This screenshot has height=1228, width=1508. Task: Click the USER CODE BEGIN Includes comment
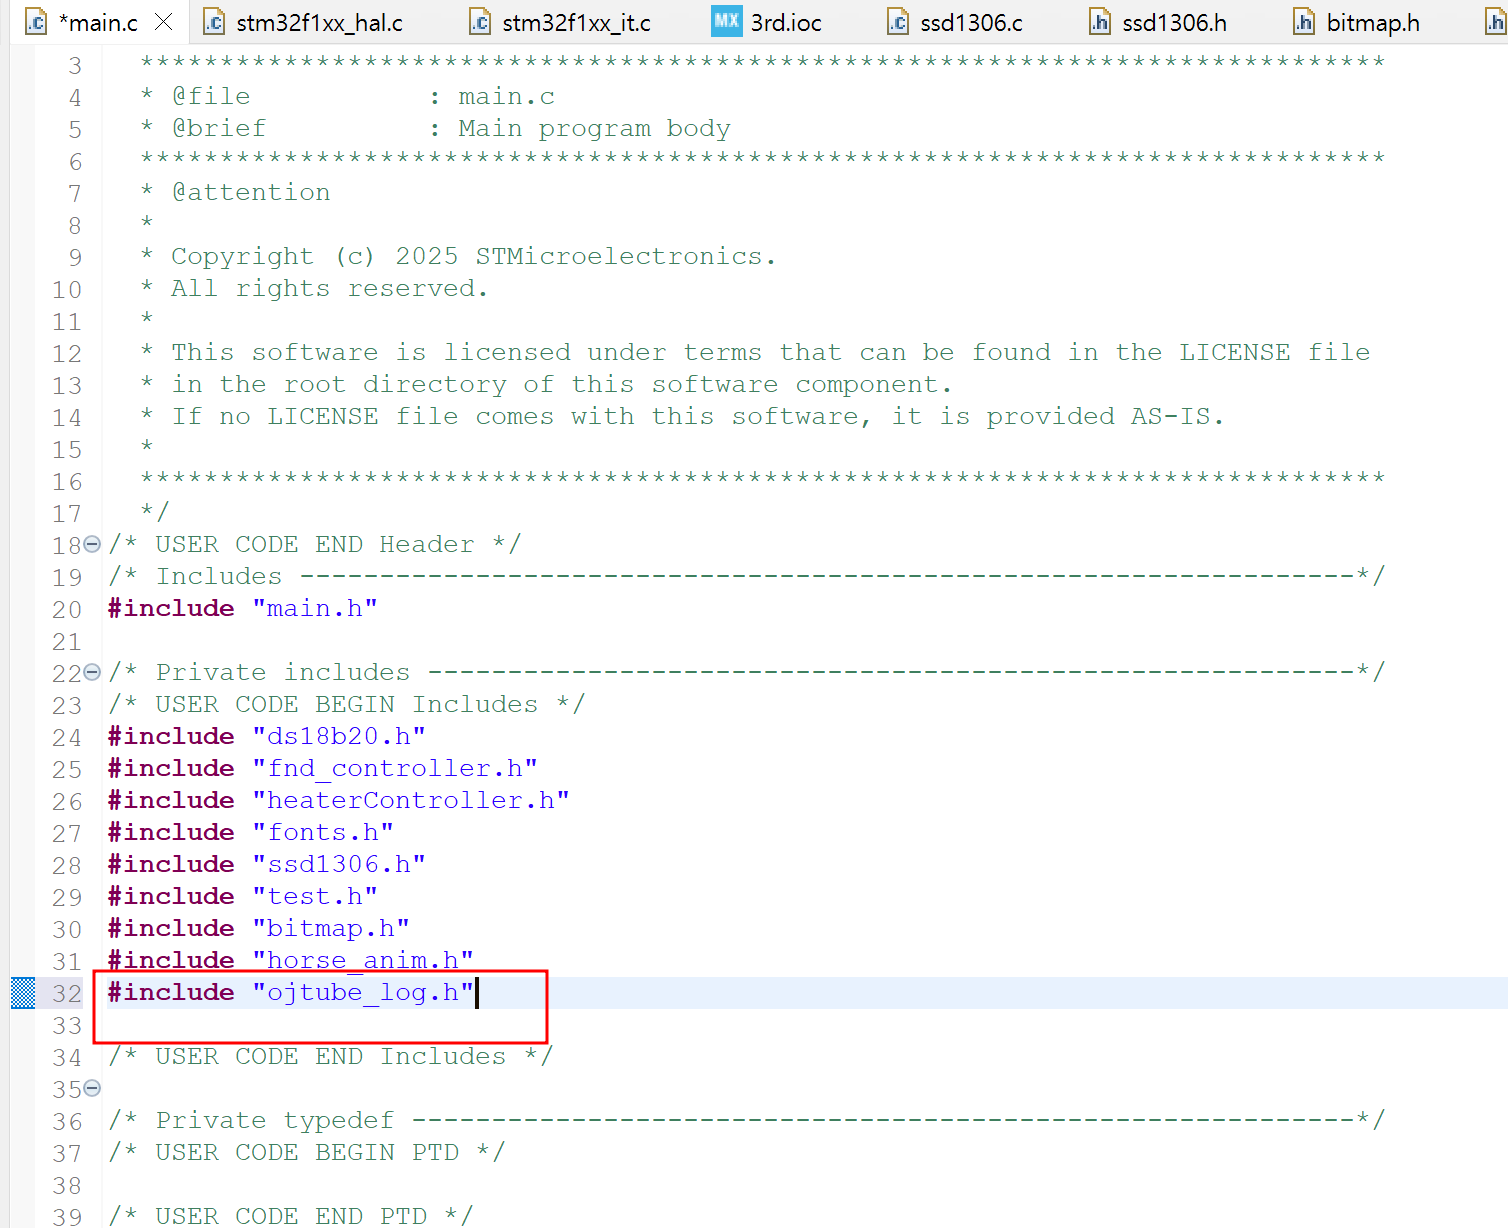(x=346, y=704)
